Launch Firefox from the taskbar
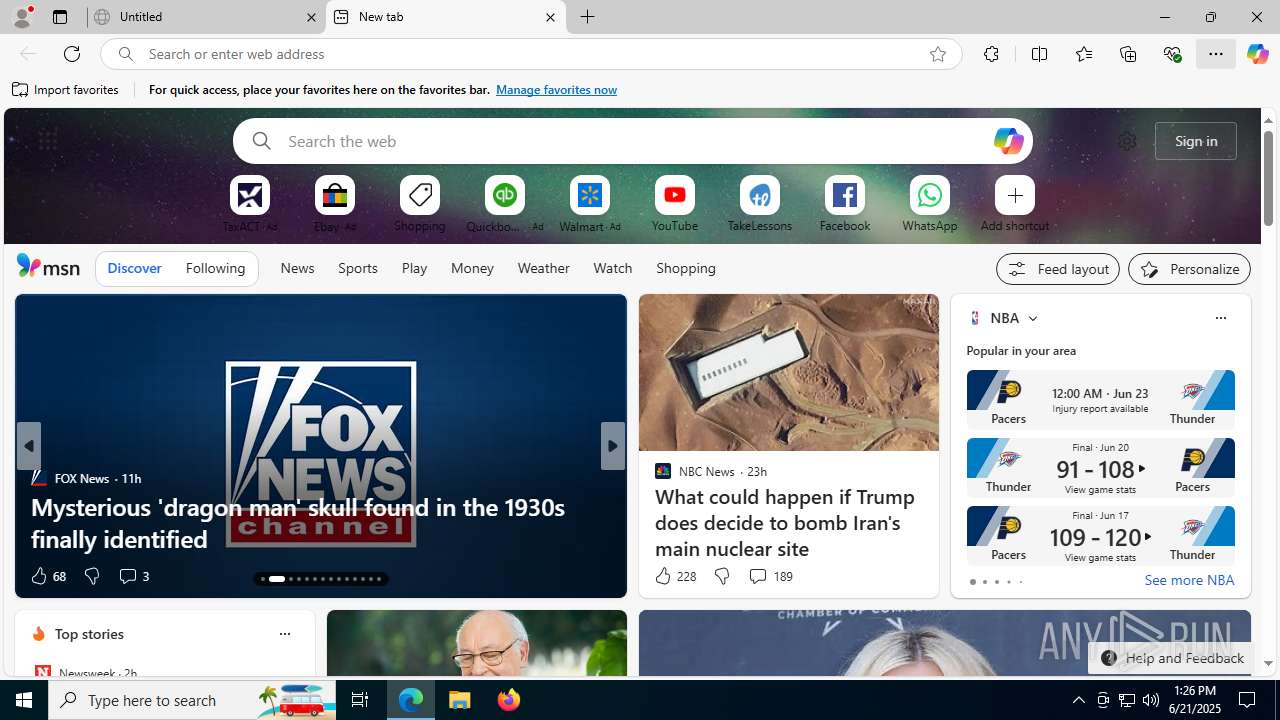The height and width of the screenshot is (720, 1280). click(x=509, y=700)
